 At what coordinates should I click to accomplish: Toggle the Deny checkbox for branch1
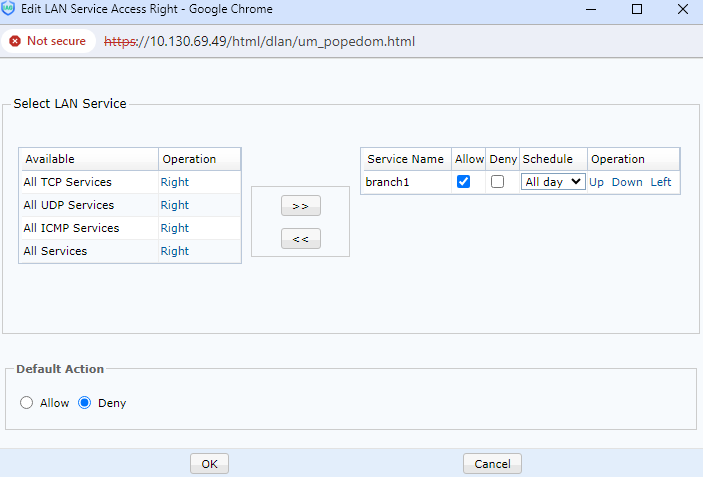pos(497,182)
